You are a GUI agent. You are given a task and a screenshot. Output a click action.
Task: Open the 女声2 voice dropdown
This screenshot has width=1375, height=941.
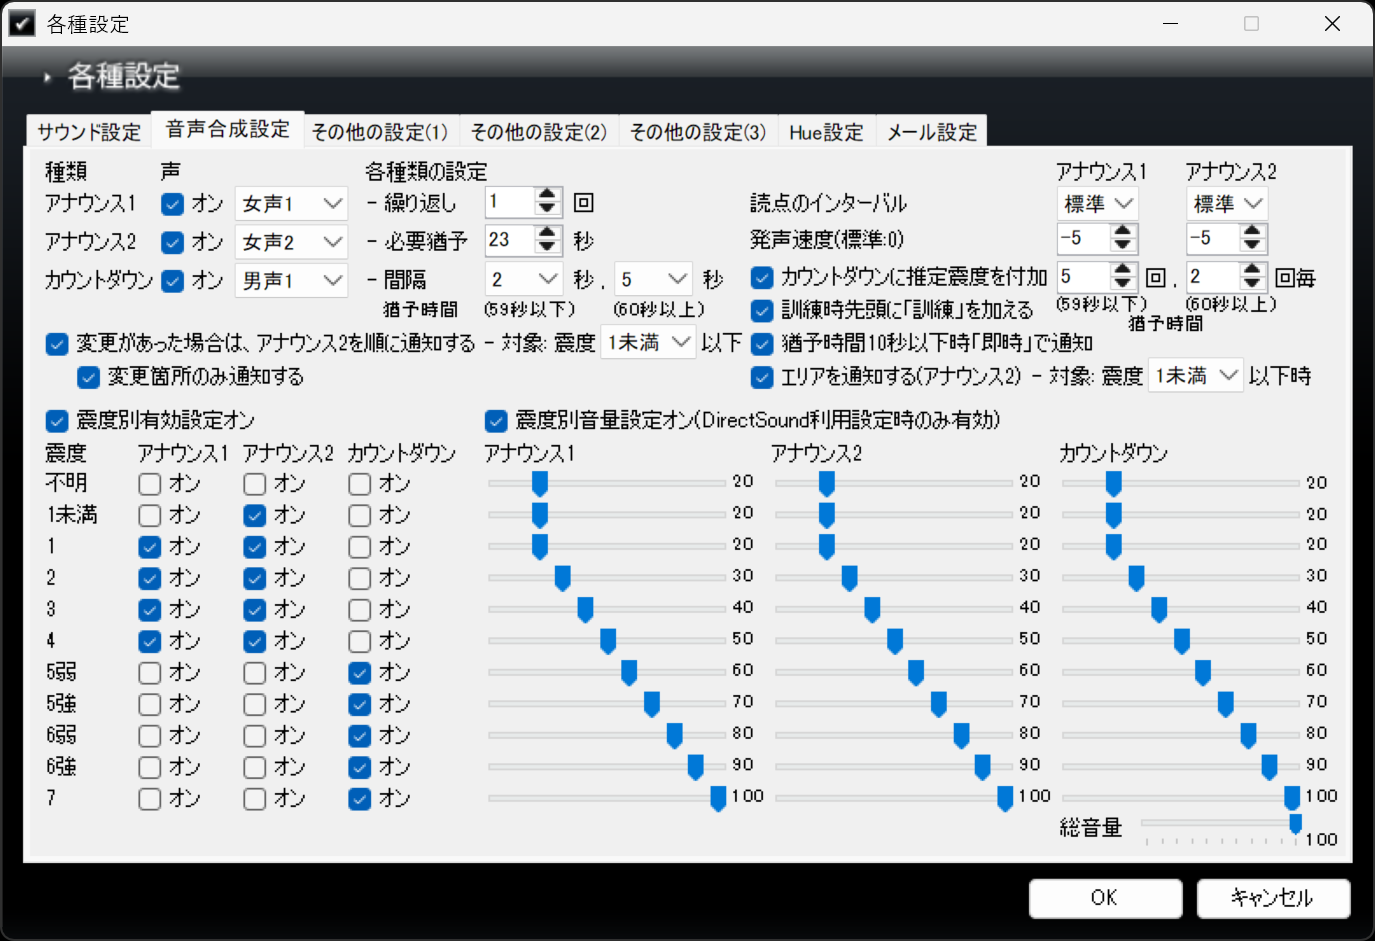pyautogui.click(x=291, y=242)
